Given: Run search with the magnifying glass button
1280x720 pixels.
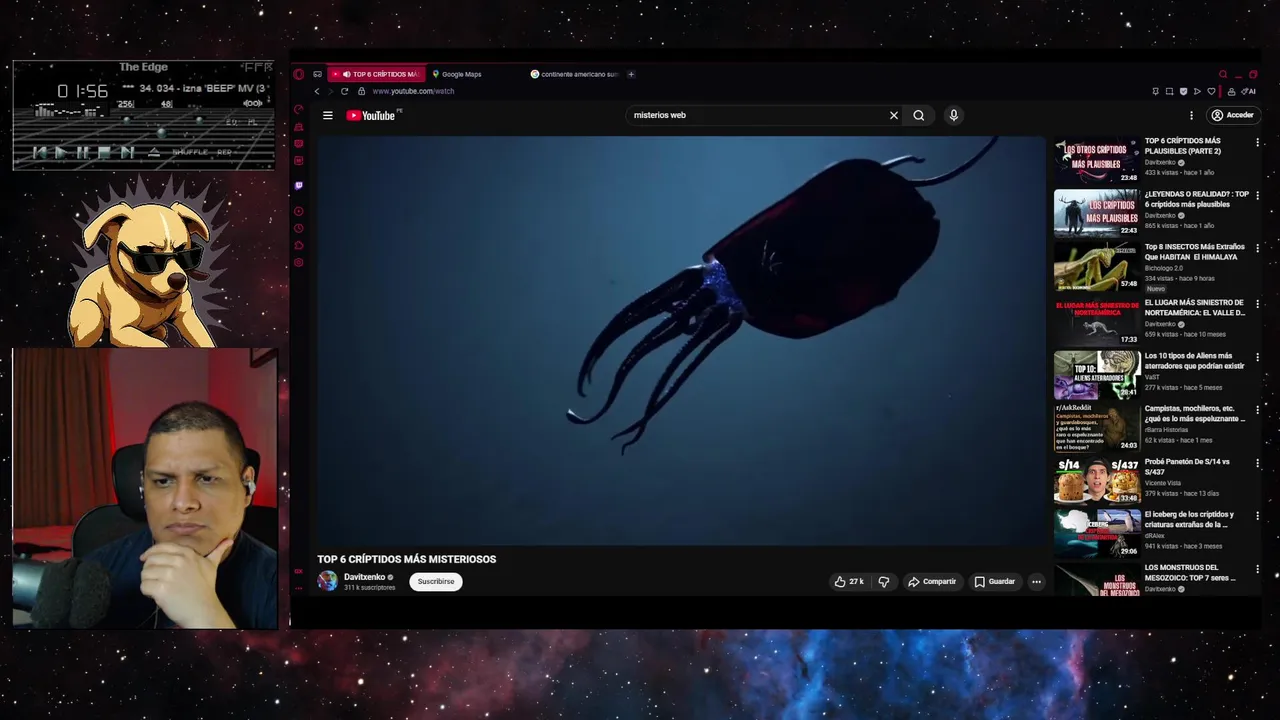Looking at the screenshot, I should point(918,115).
